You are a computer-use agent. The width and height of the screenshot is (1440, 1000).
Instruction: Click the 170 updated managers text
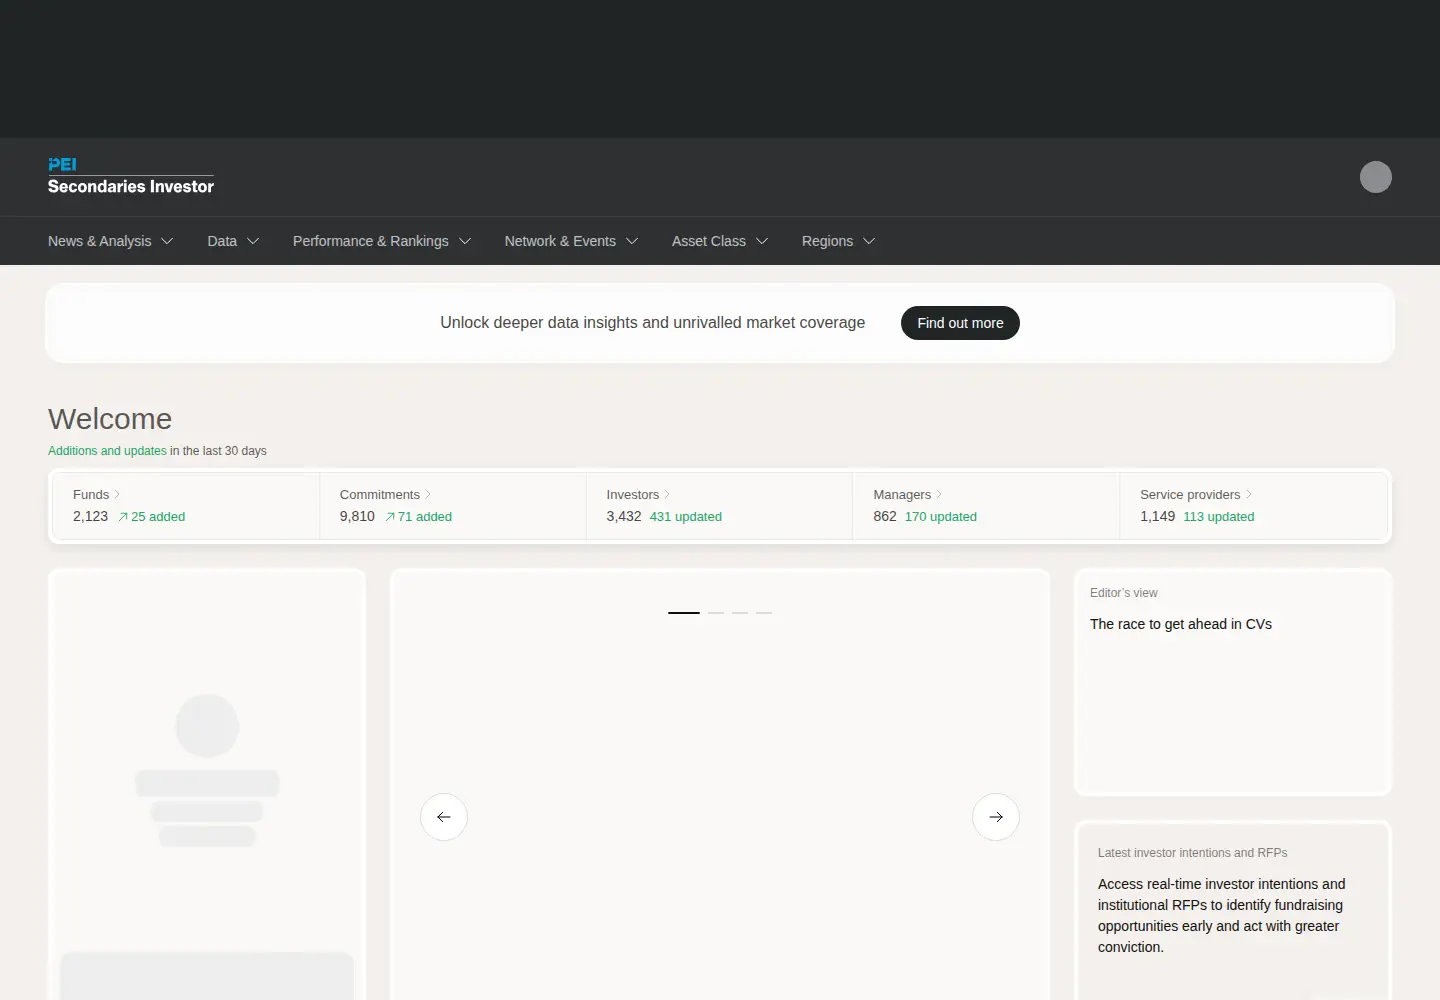(941, 517)
